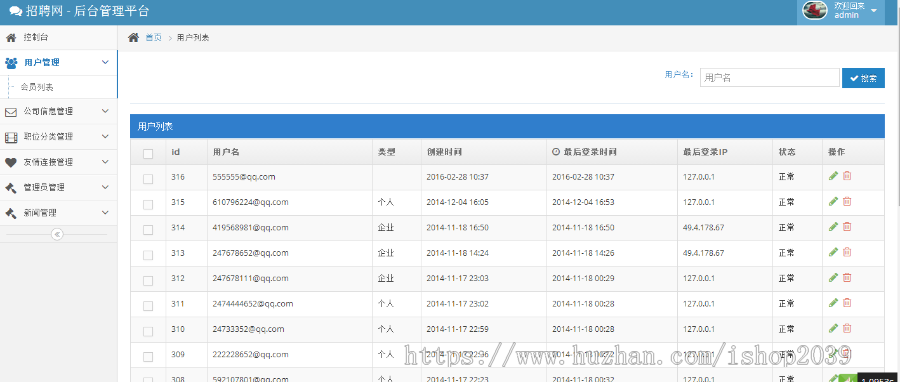Click the 招聘网 - 后台管理平台 title
This screenshot has width=900, height=382.
pyautogui.click(x=87, y=11)
